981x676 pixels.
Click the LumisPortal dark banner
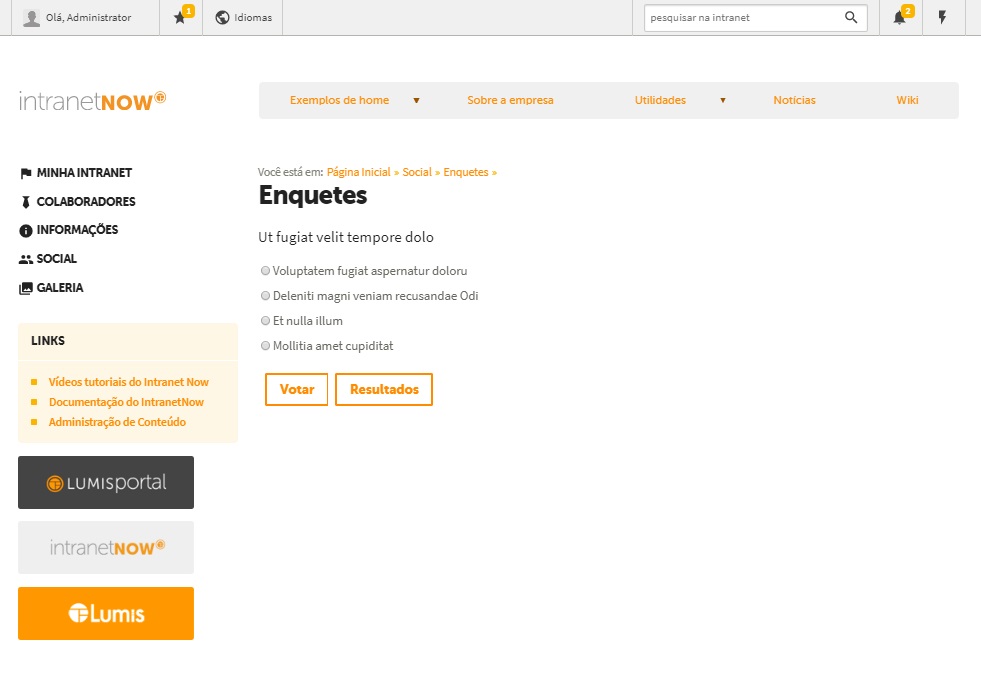coord(106,483)
